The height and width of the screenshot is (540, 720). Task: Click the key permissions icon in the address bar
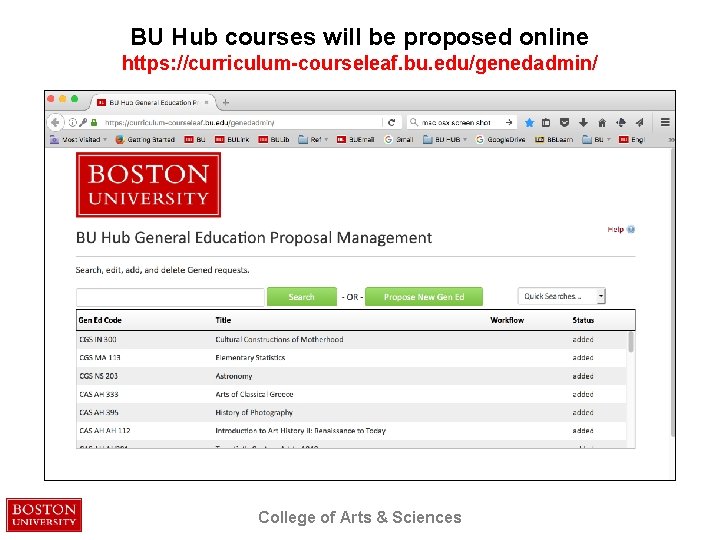pyautogui.click(x=83, y=123)
